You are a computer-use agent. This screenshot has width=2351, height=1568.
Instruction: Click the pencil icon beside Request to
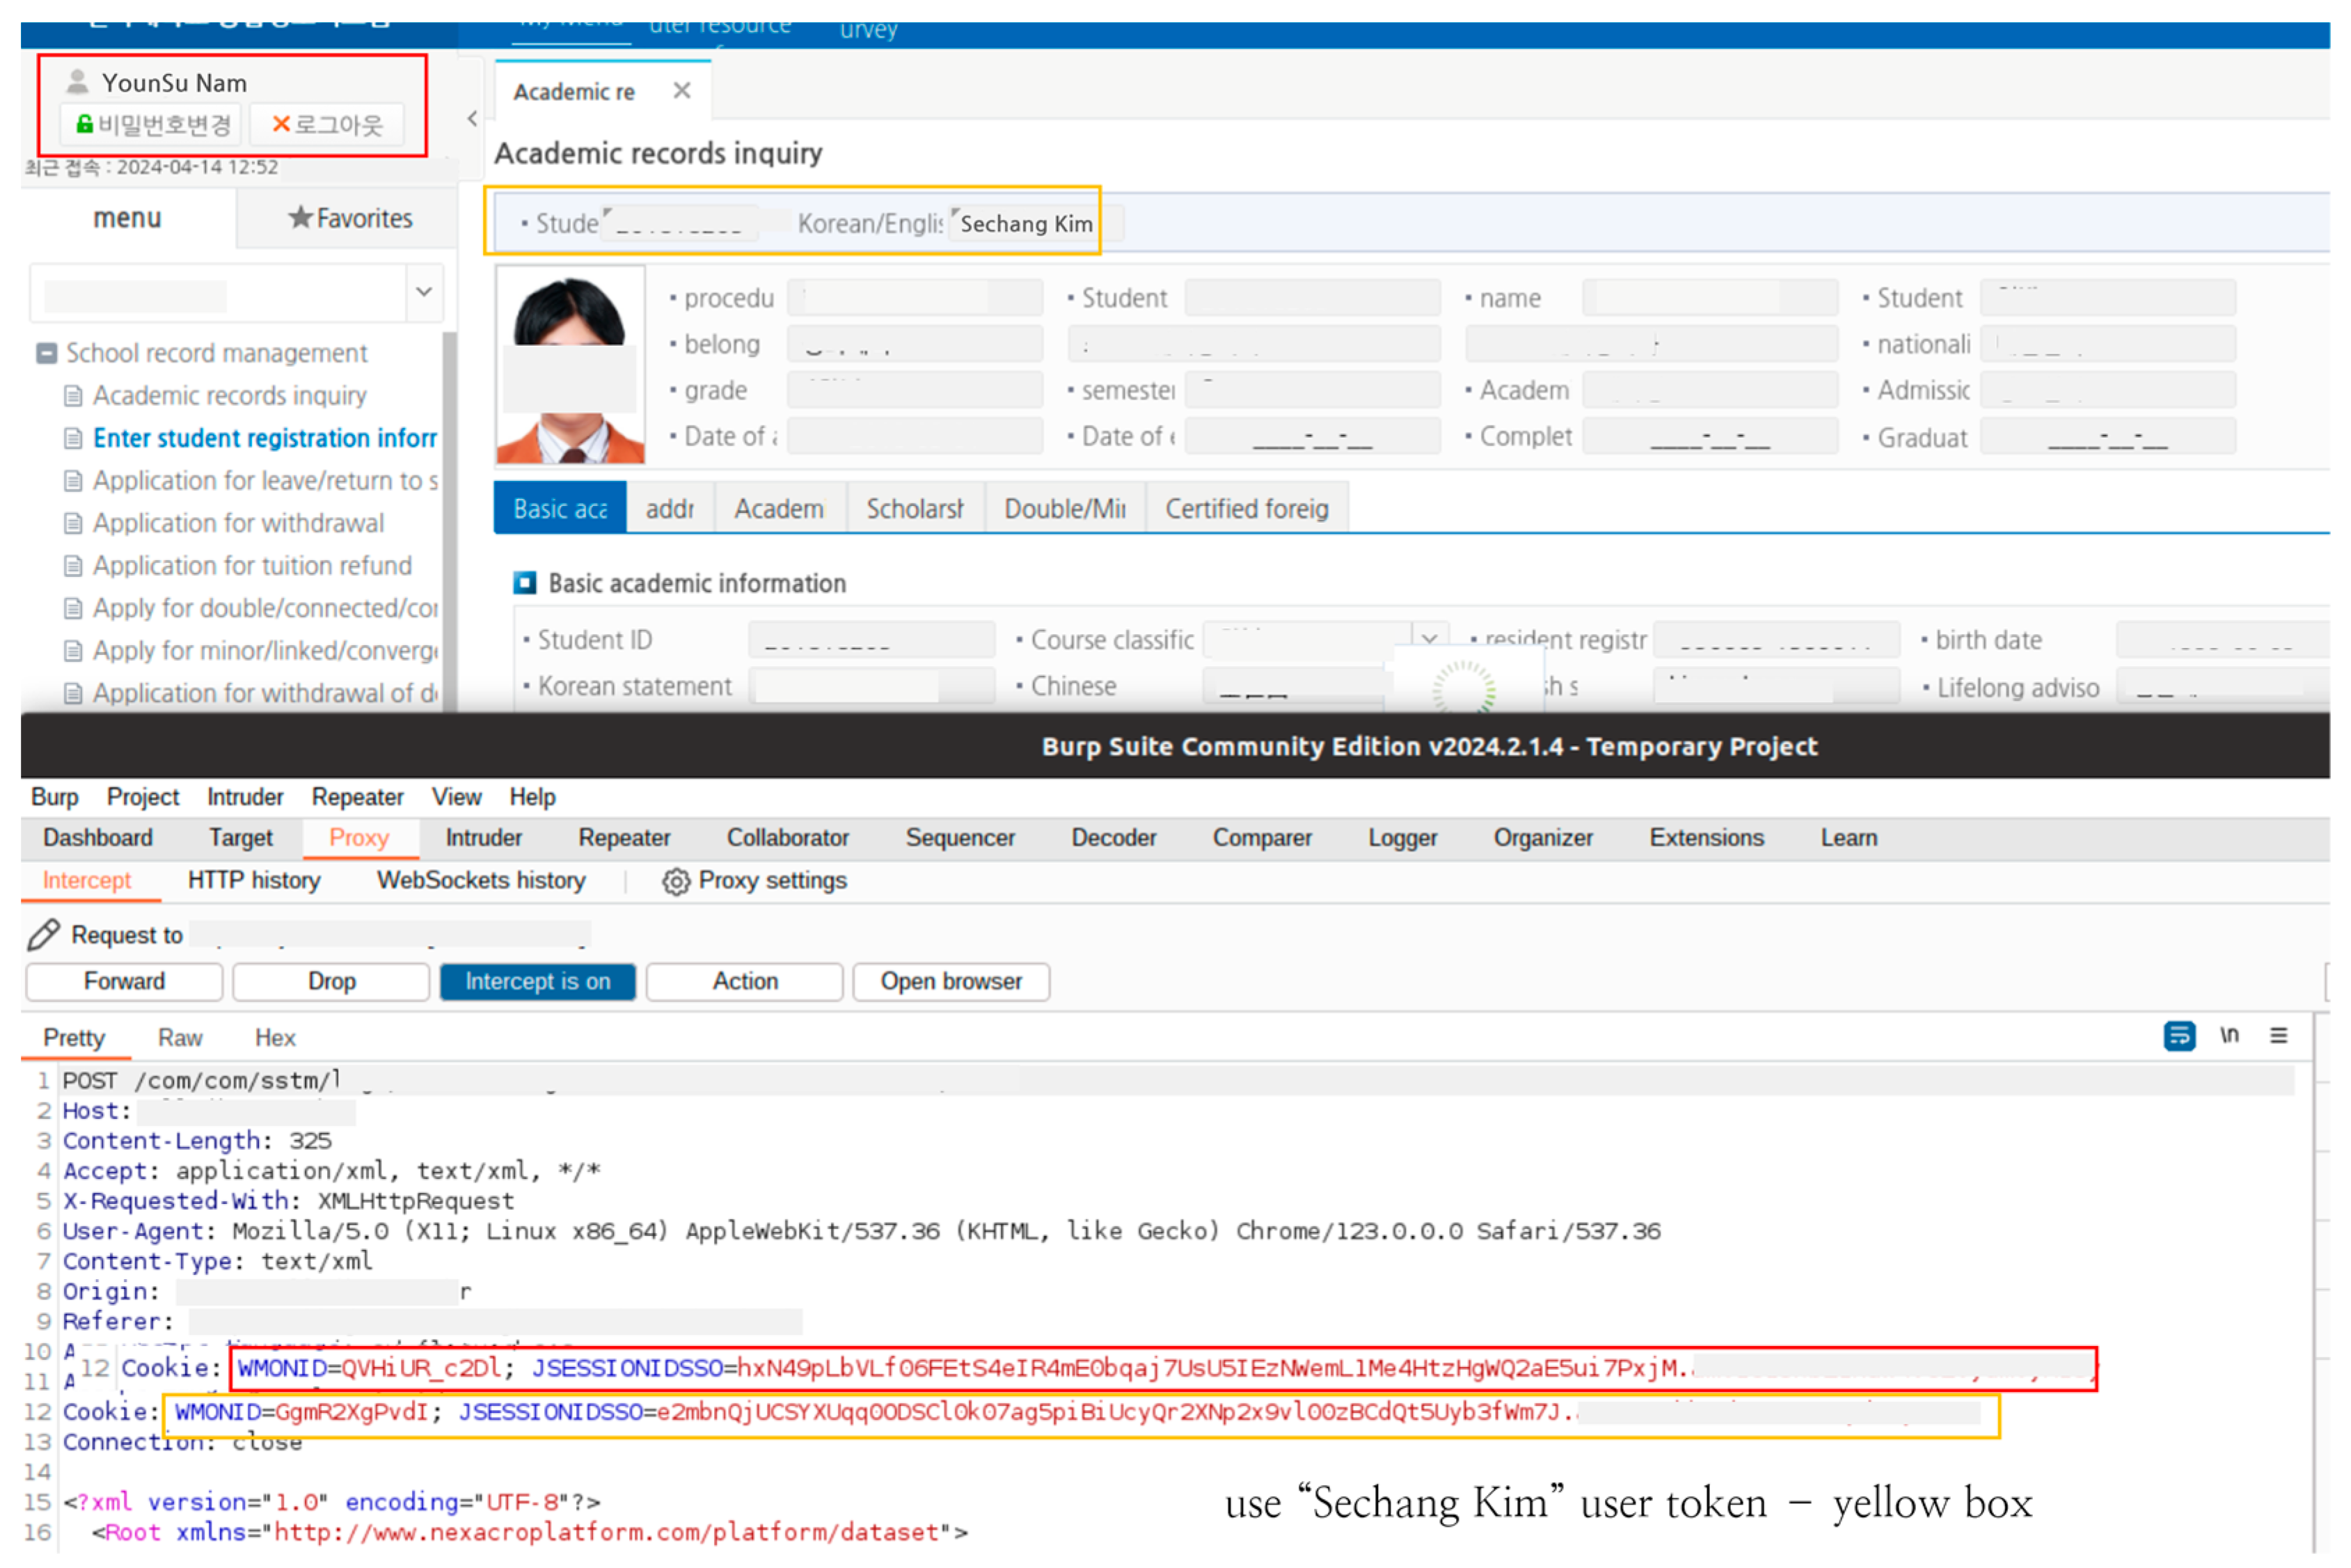click(x=44, y=935)
